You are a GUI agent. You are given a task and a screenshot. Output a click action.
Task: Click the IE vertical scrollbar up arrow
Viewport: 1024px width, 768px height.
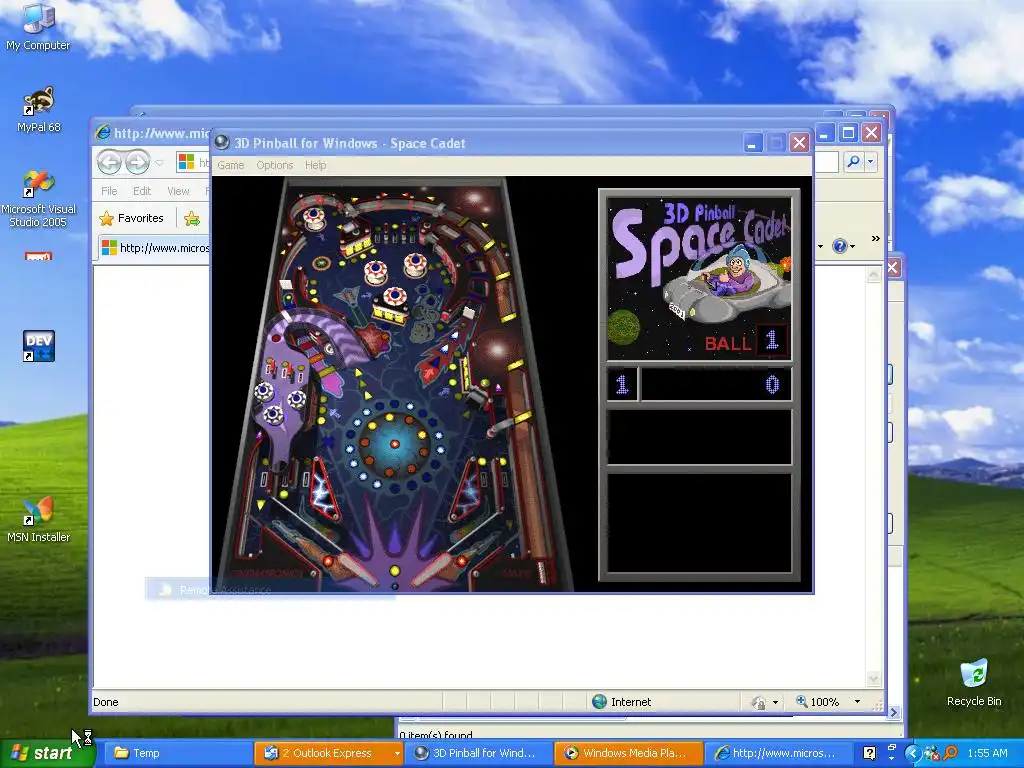873,276
